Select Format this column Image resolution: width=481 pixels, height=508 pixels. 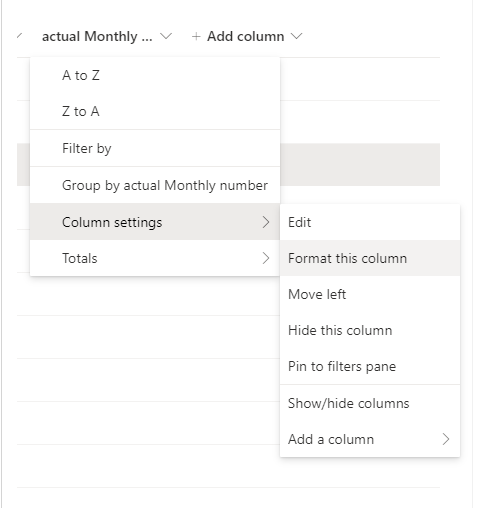(x=370, y=258)
